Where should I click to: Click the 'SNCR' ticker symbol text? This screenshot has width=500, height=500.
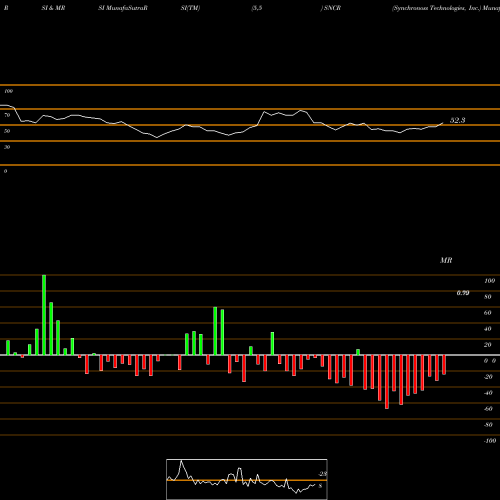(x=332, y=8)
